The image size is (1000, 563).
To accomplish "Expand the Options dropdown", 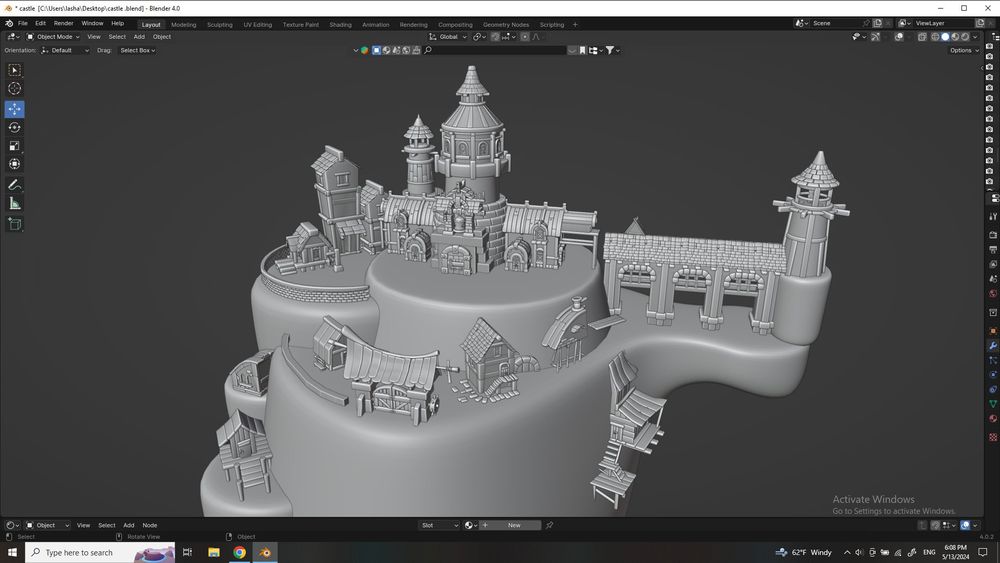I will click(x=964, y=50).
